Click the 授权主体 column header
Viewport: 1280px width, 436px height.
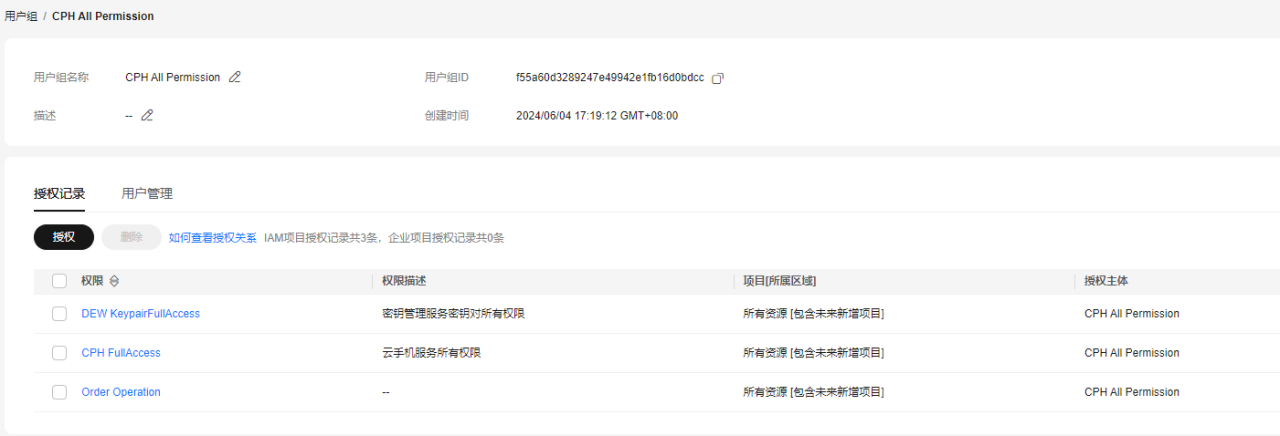(x=1106, y=281)
